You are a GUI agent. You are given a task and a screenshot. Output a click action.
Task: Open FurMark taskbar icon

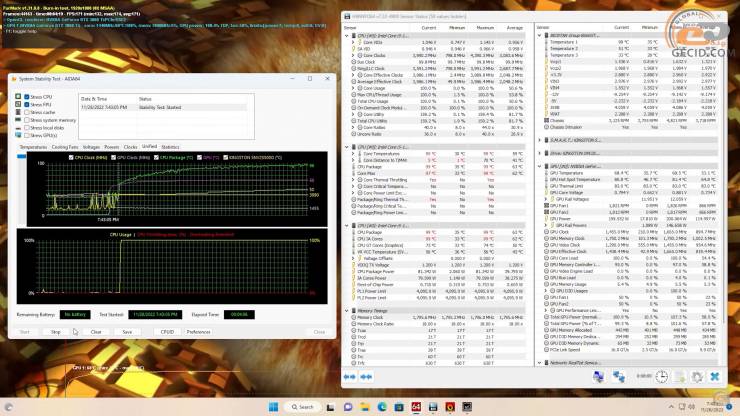point(450,407)
